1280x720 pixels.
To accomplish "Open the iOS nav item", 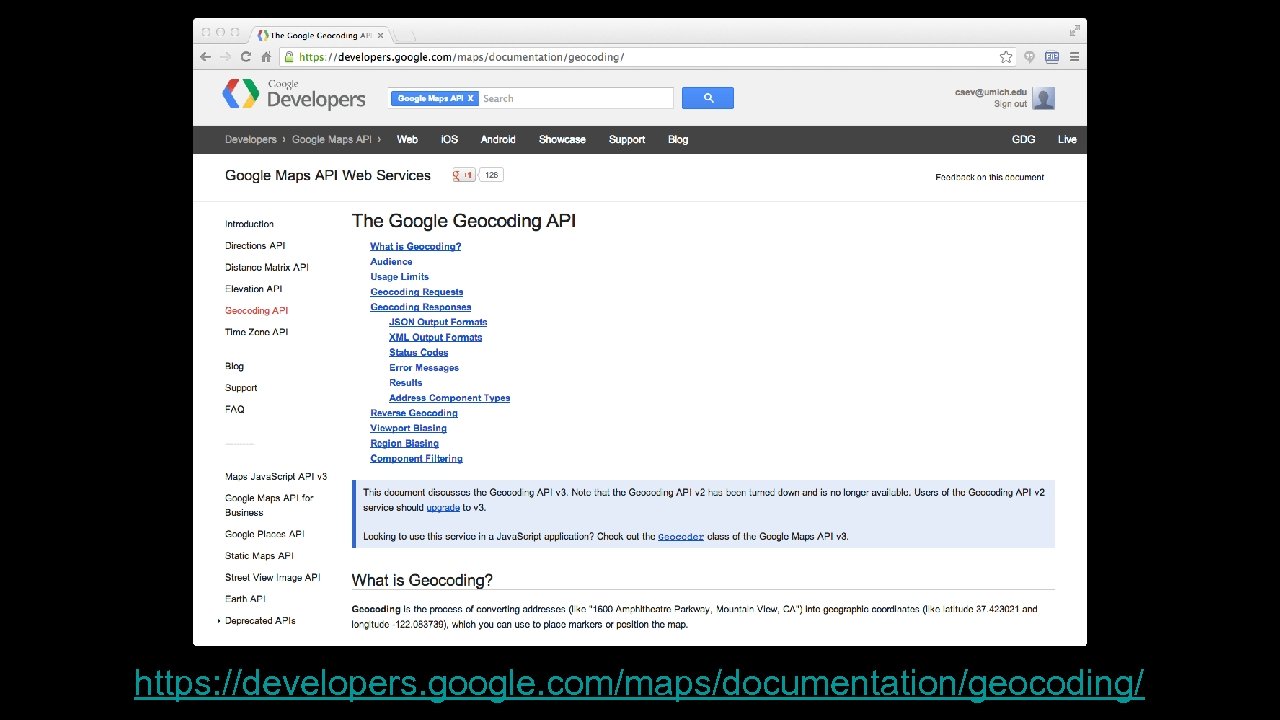I will click(x=450, y=140).
